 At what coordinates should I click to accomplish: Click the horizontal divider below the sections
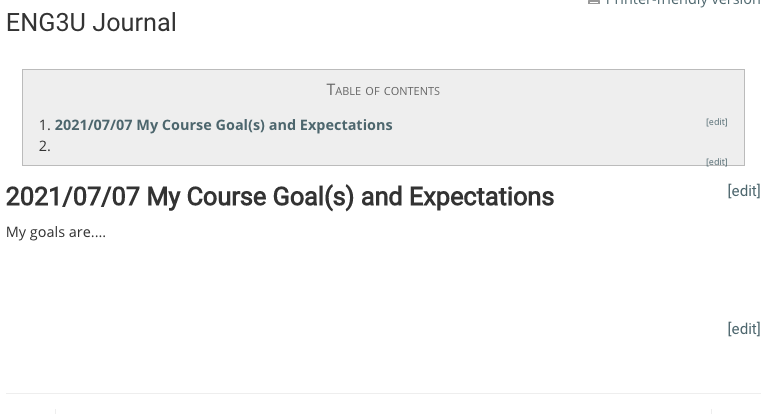383,393
